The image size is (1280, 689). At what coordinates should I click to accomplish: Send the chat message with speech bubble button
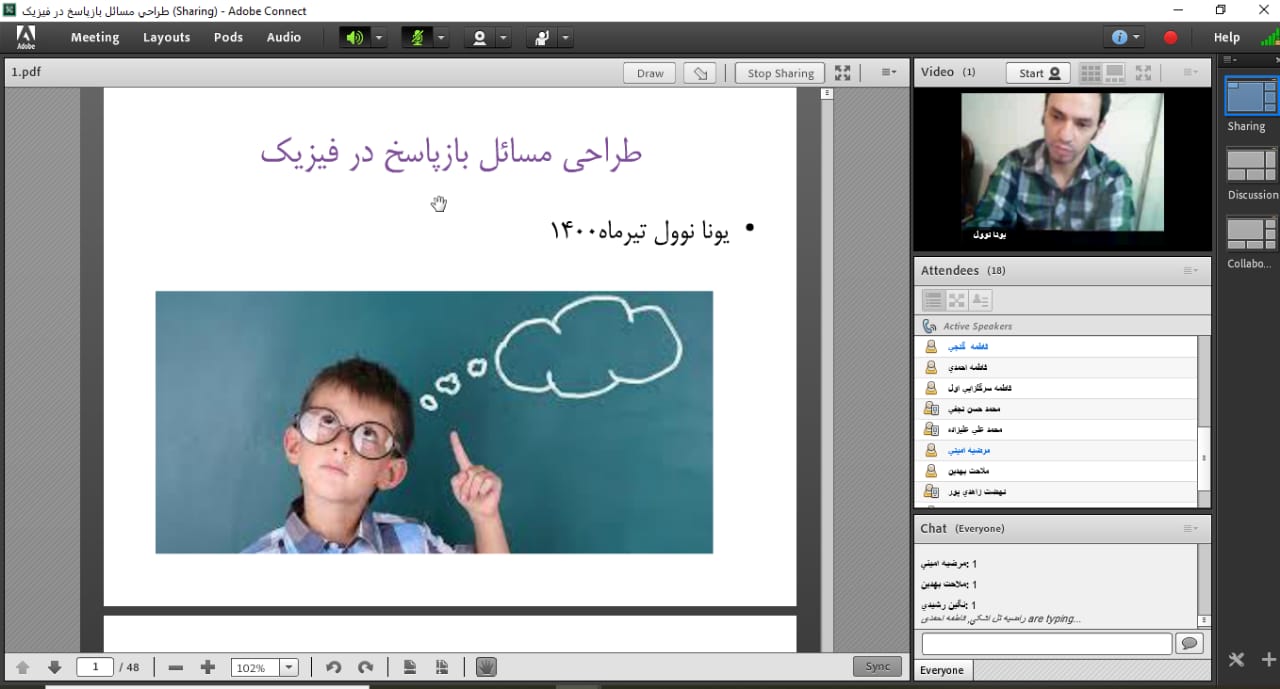pos(1189,643)
